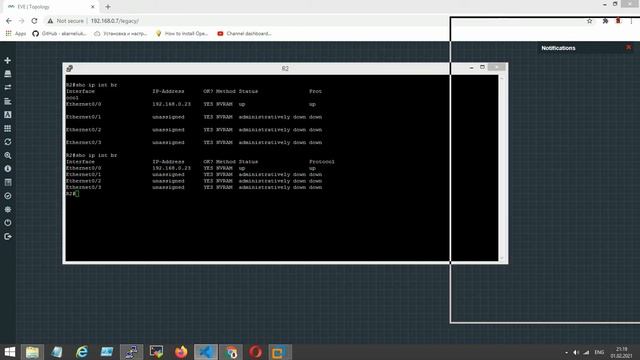
Task: Click the browser forward arrow
Action: (x=22, y=21)
